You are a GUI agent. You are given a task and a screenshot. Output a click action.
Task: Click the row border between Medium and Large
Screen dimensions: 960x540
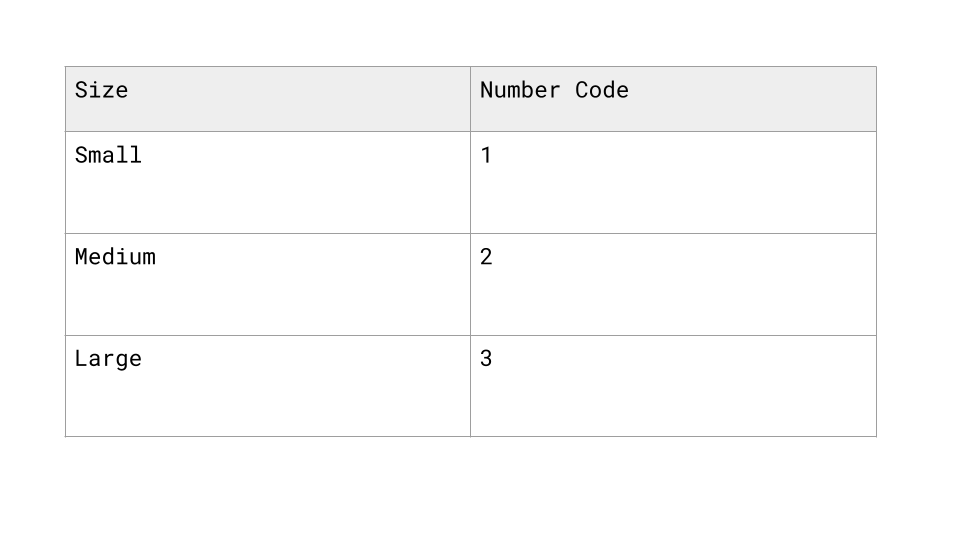(x=267, y=335)
